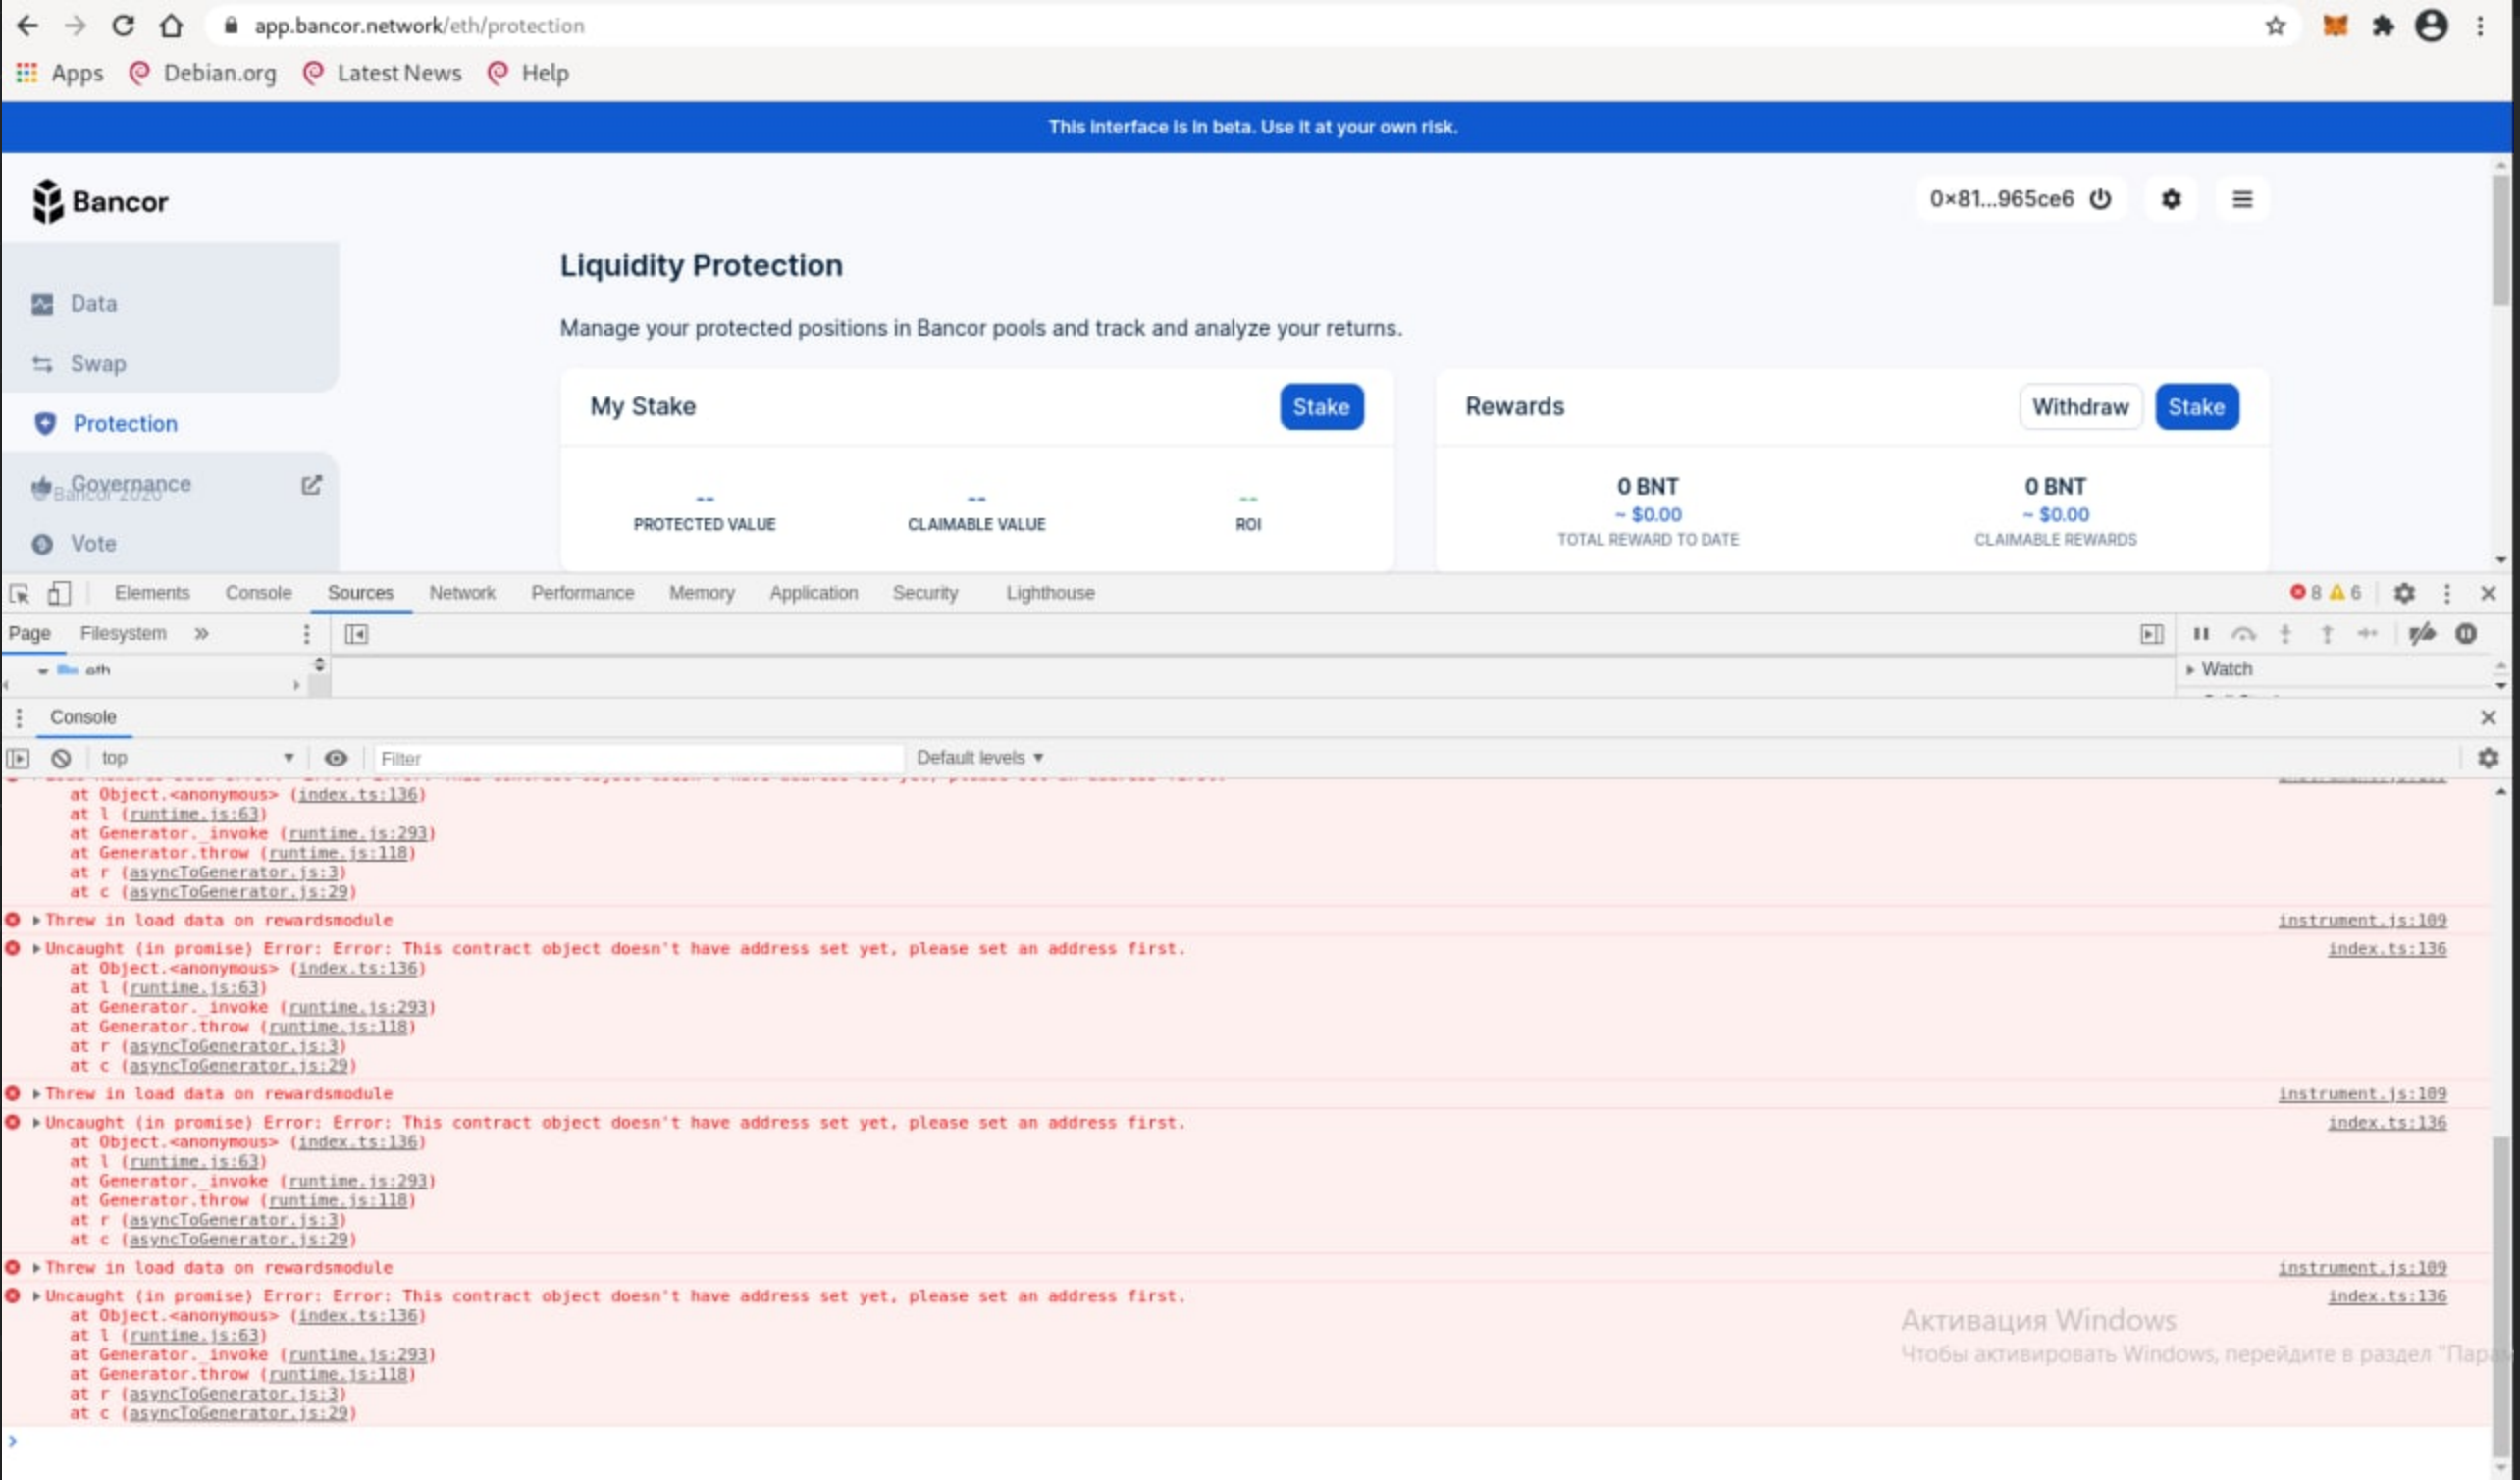This screenshot has height=1480, width=2520.
Task: Open the extensions puzzle menu
Action: 2383,26
